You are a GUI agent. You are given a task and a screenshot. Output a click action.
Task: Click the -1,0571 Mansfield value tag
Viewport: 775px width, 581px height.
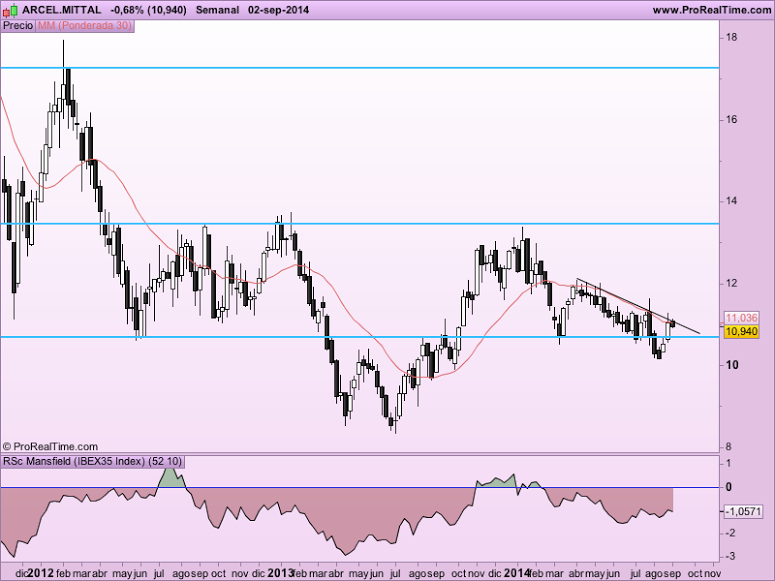(743, 511)
